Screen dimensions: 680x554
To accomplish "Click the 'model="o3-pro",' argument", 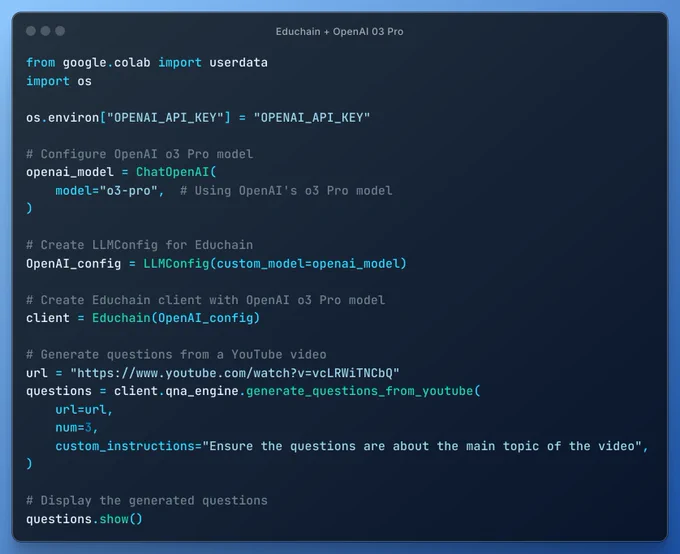I will [110, 191].
